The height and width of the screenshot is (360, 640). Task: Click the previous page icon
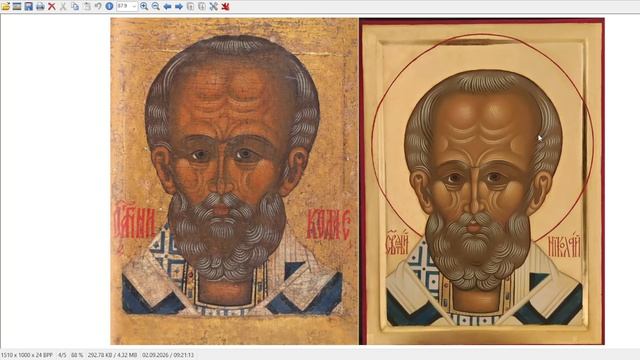pos(191,6)
